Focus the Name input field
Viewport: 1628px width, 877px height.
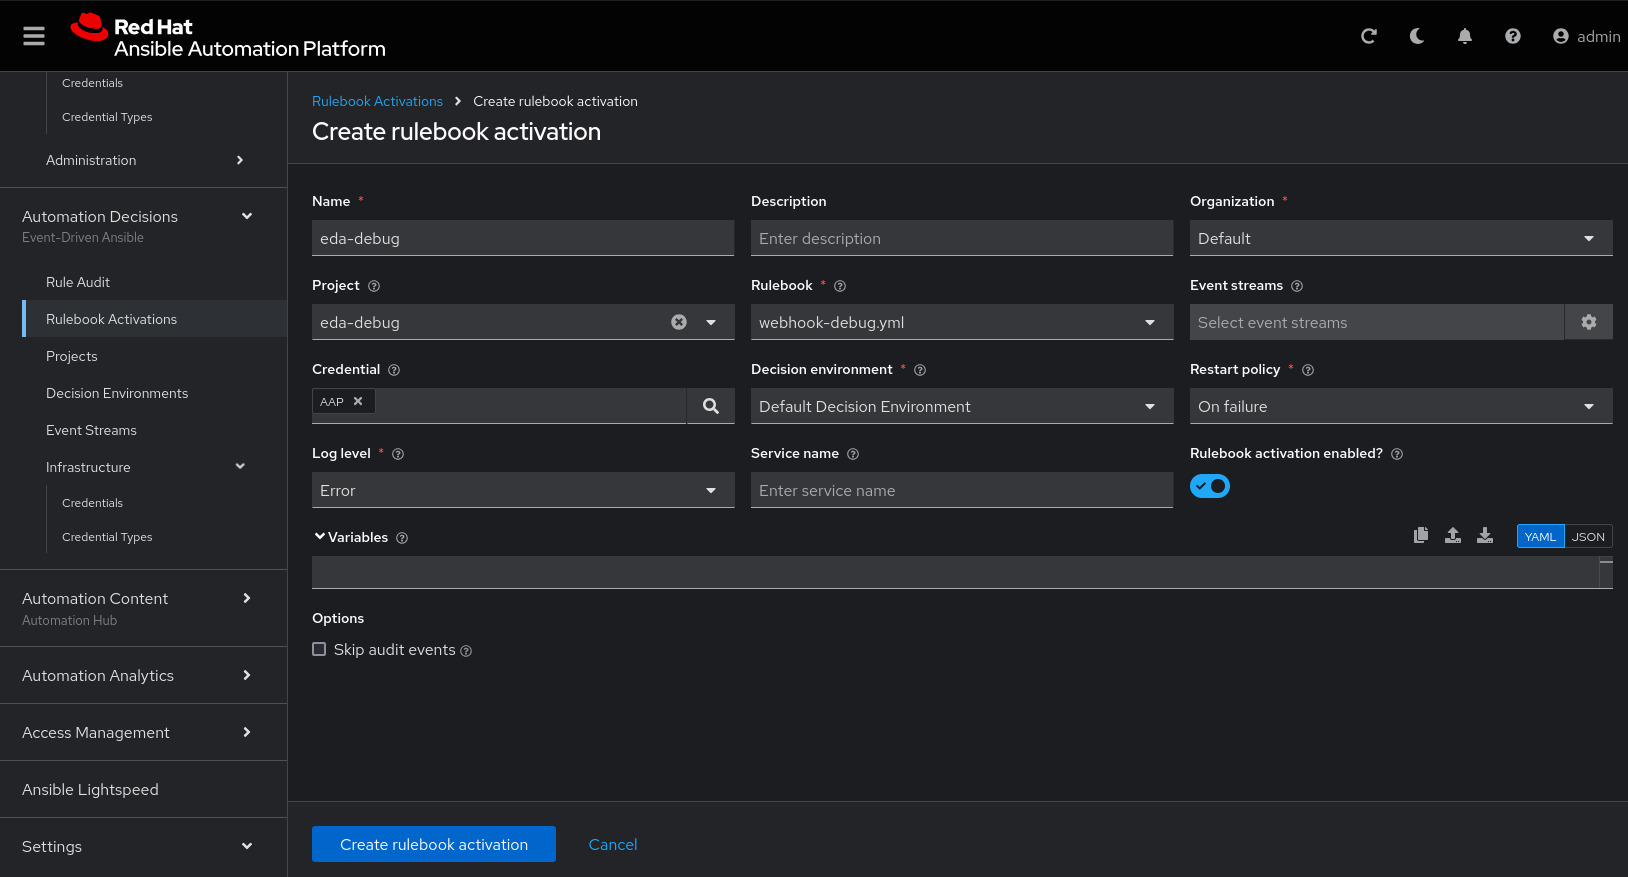(523, 238)
